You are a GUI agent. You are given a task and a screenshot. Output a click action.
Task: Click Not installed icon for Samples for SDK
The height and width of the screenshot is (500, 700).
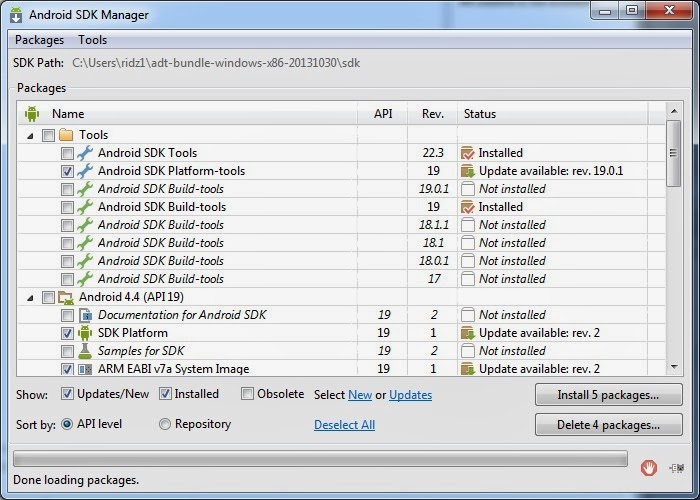pyautogui.click(x=467, y=351)
